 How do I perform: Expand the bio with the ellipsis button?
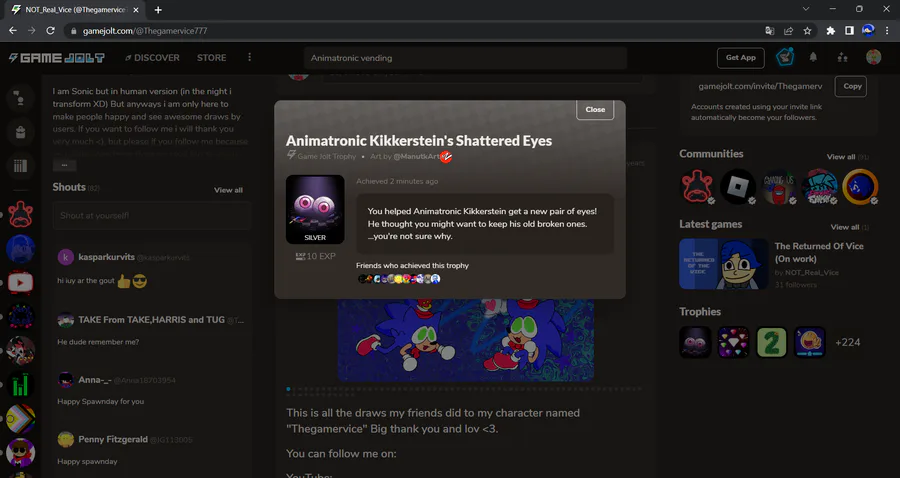tap(64, 165)
